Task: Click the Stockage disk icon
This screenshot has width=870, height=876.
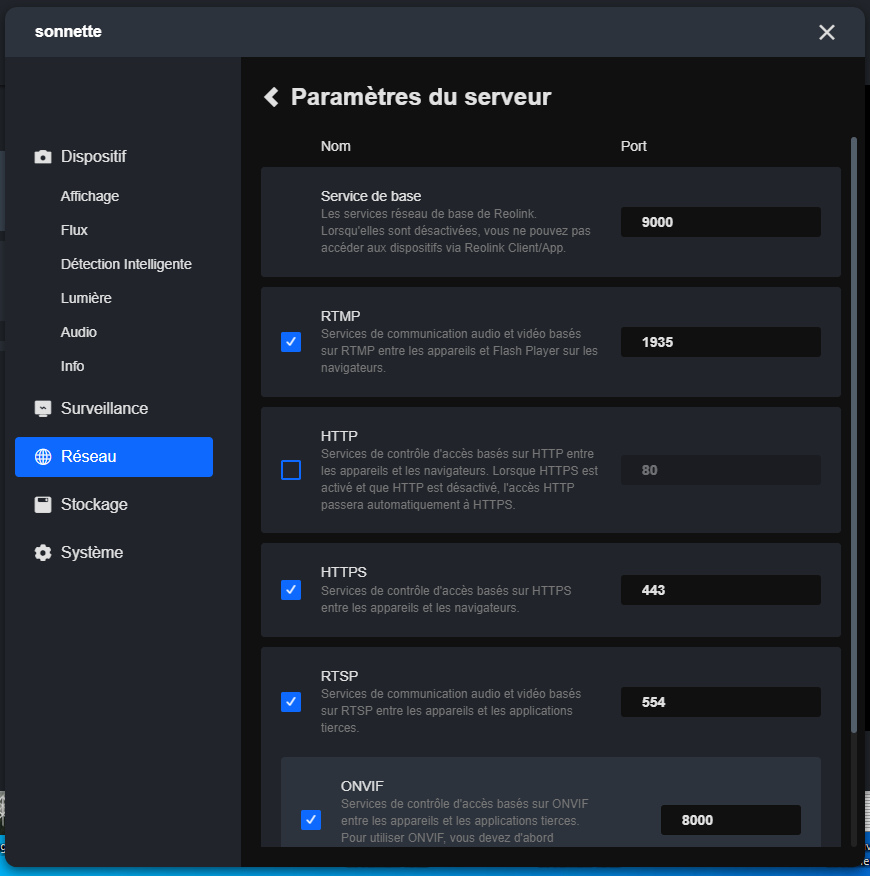Action: coord(43,505)
